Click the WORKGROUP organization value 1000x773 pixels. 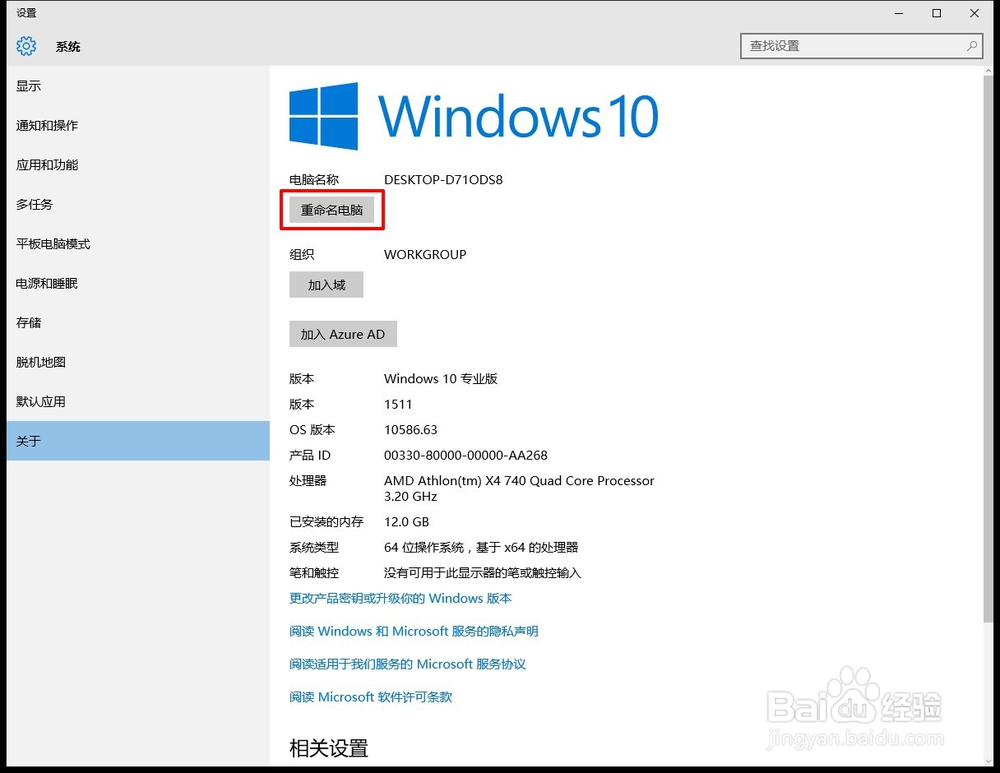point(425,254)
